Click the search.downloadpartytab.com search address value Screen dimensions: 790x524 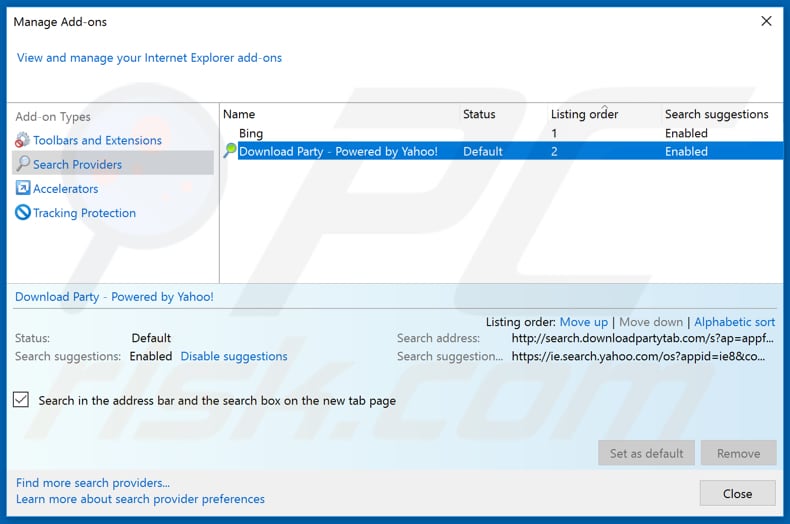click(642, 338)
